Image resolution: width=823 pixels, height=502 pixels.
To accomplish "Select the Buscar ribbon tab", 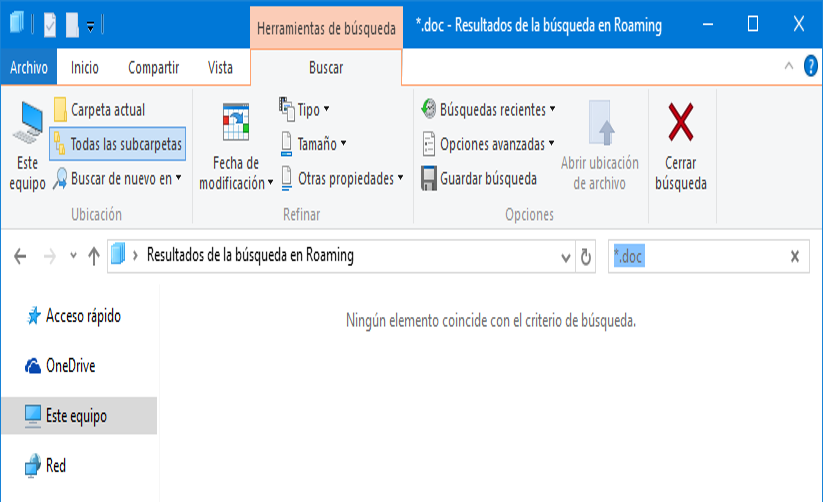I will click(326, 67).
